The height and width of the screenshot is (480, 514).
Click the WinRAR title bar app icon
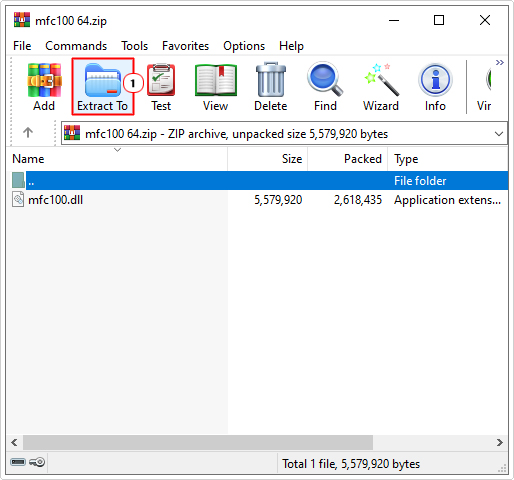pos(22,20)
